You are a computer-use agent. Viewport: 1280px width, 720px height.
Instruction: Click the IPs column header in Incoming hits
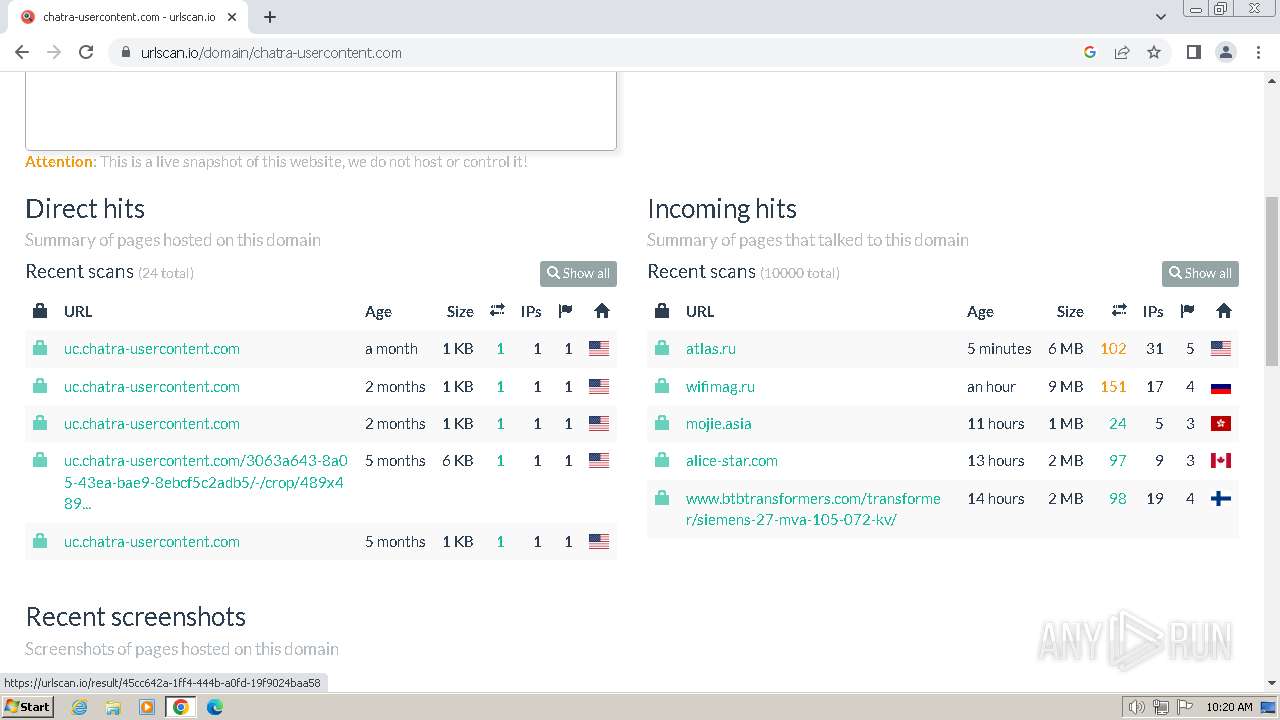coord(1153,312)
